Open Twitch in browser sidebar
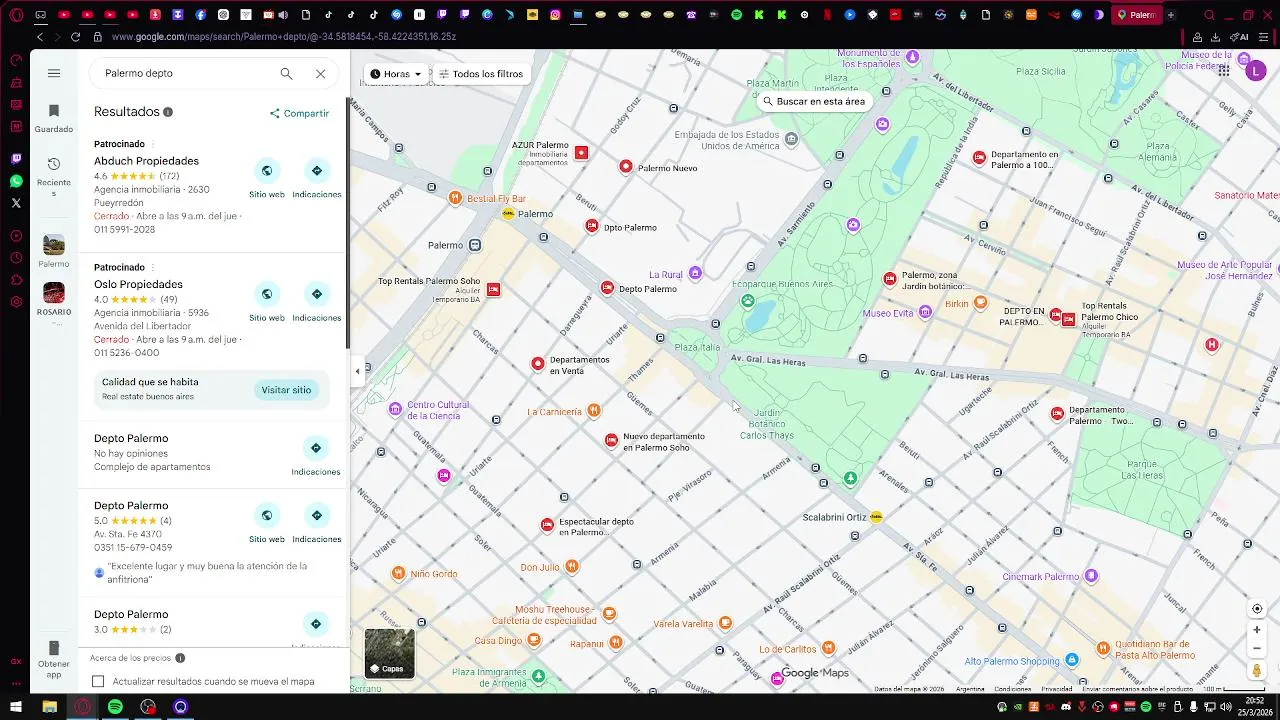1280x720 pixels. pyautogui.click(x=16, y=159)
